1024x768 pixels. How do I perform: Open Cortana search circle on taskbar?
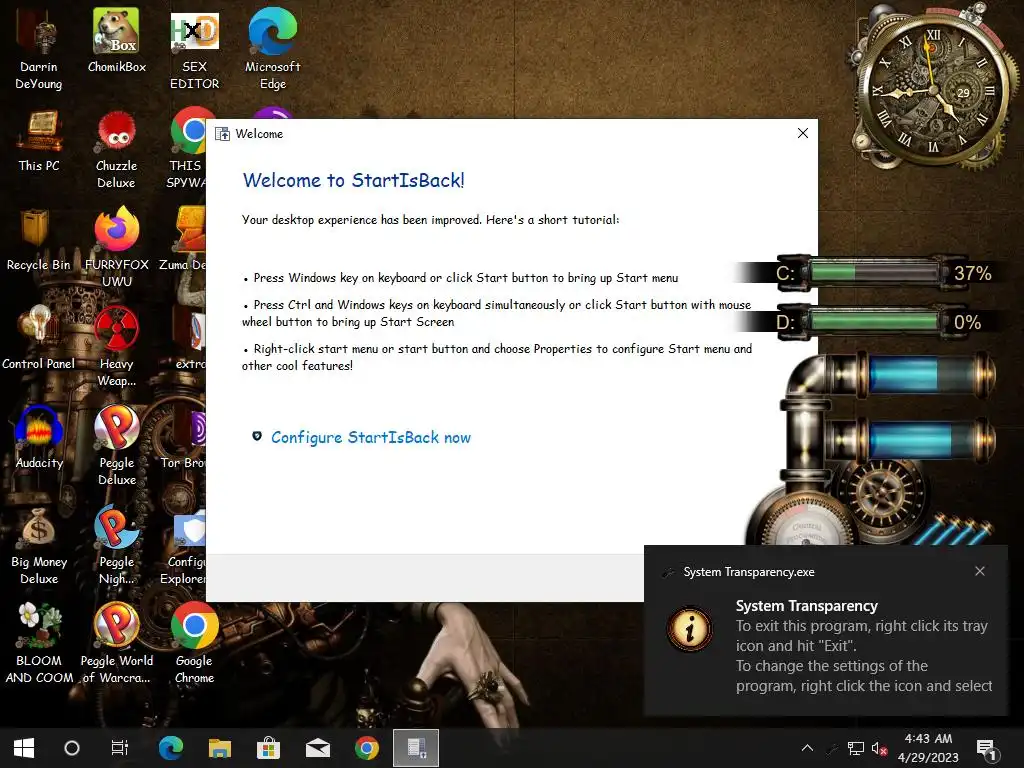click(72, 748)
